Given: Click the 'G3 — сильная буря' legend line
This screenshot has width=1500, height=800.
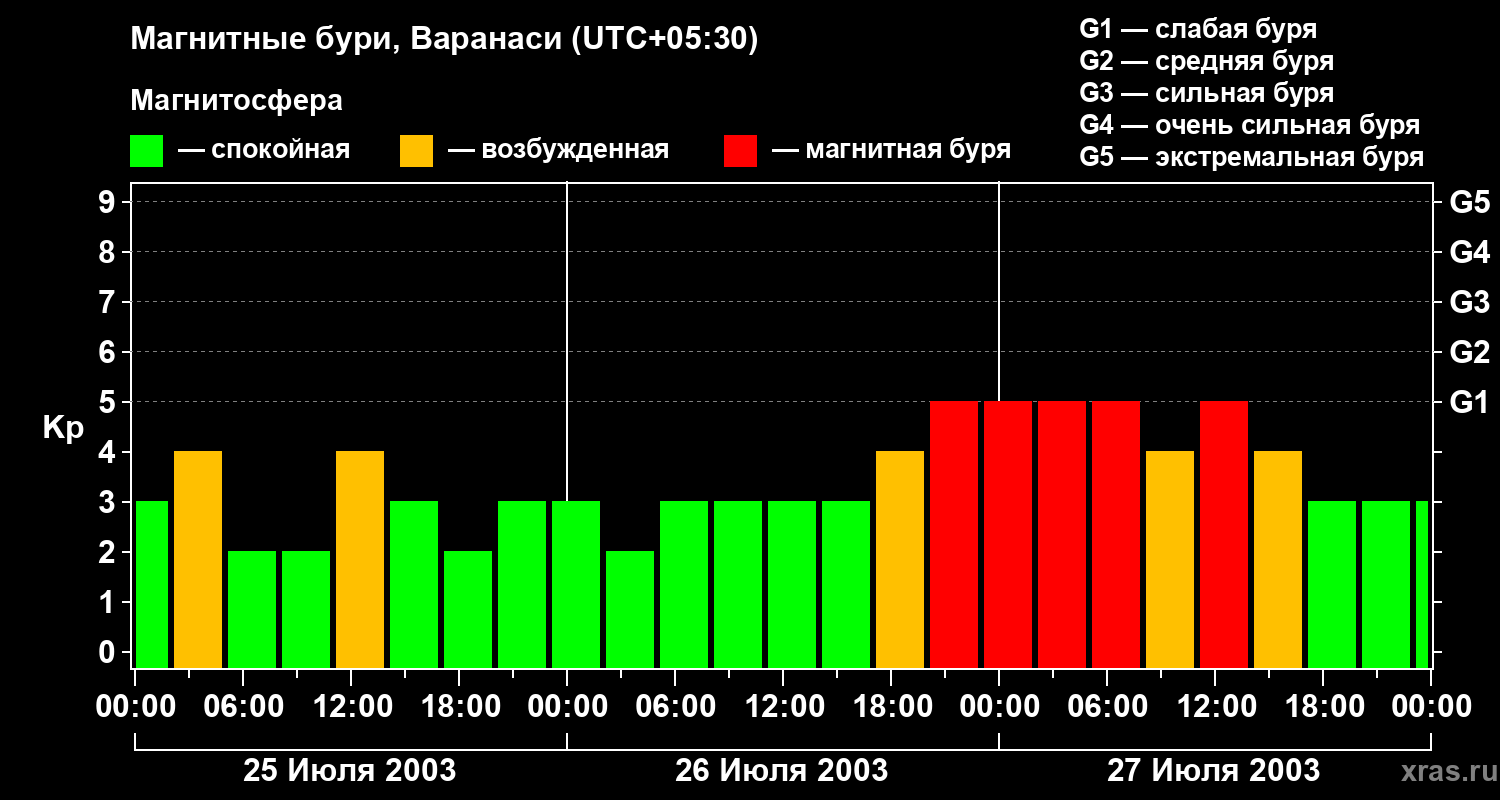Looking at the screenshot, I should point(1206,93).
